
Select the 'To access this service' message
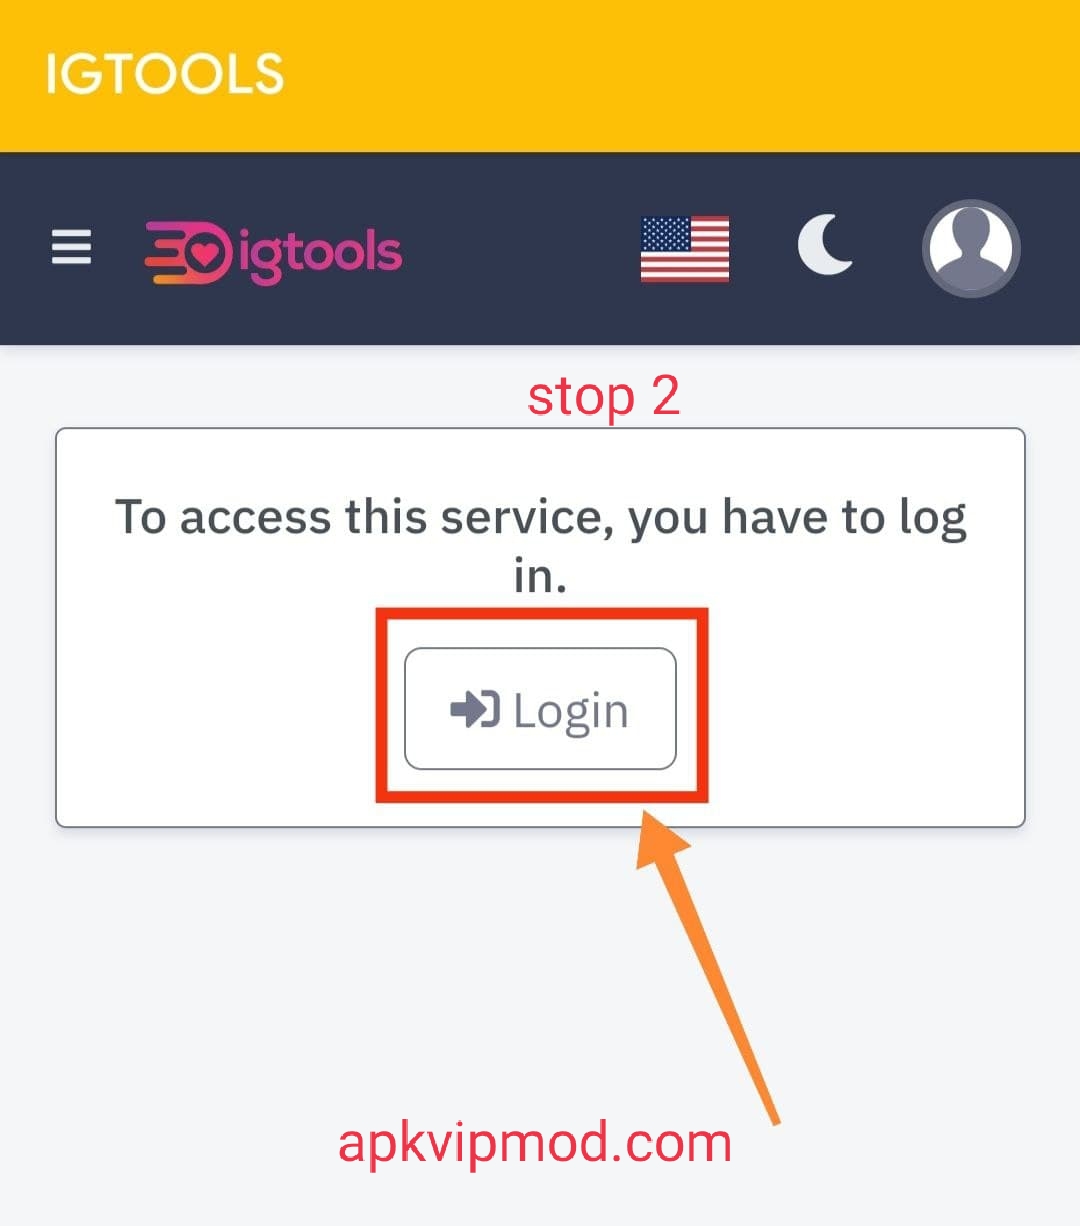coord(540,546)
